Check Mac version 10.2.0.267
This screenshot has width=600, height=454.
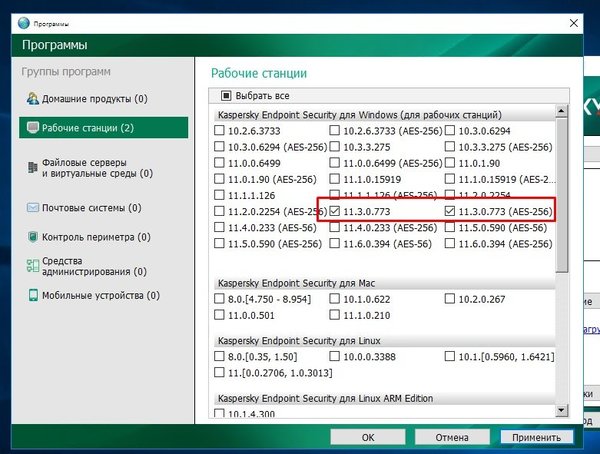[451, 297]
